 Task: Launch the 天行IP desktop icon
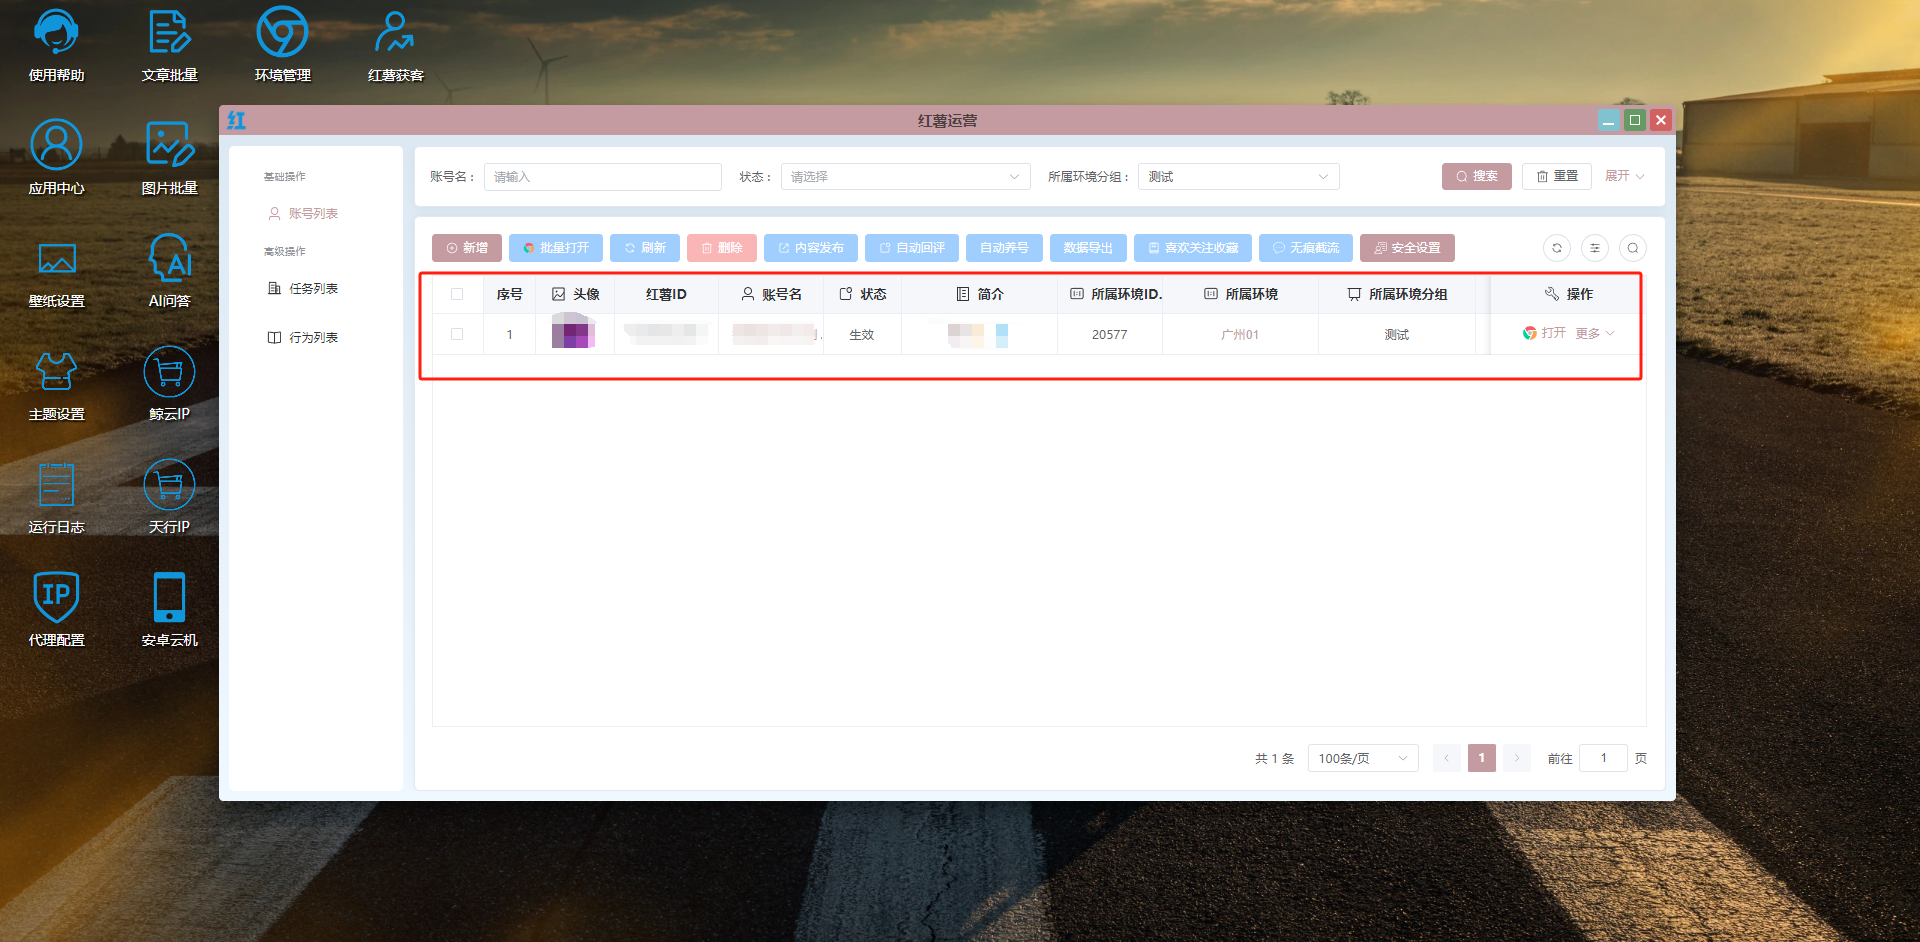click(x=169, y=497)
